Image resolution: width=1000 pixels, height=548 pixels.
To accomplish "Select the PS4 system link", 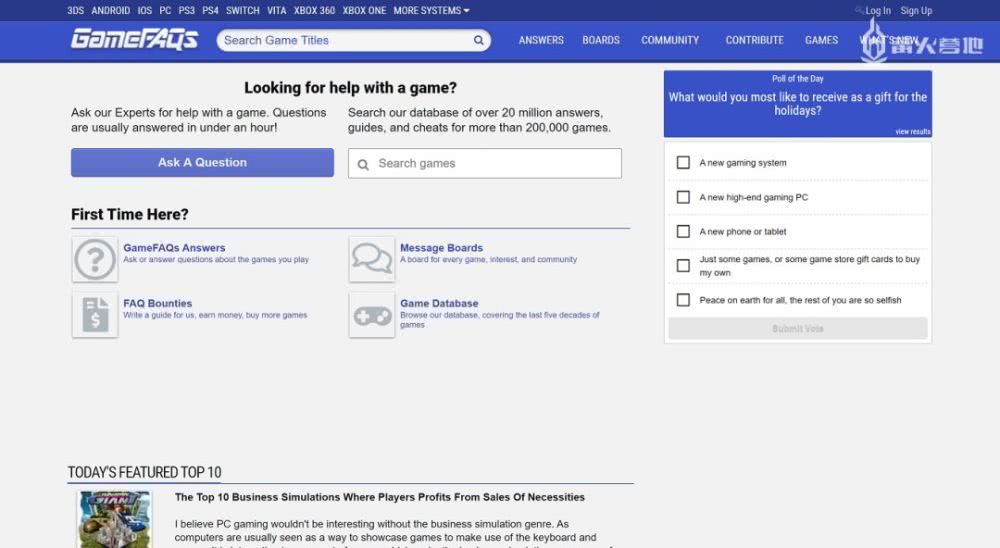I will coord(210,10).
